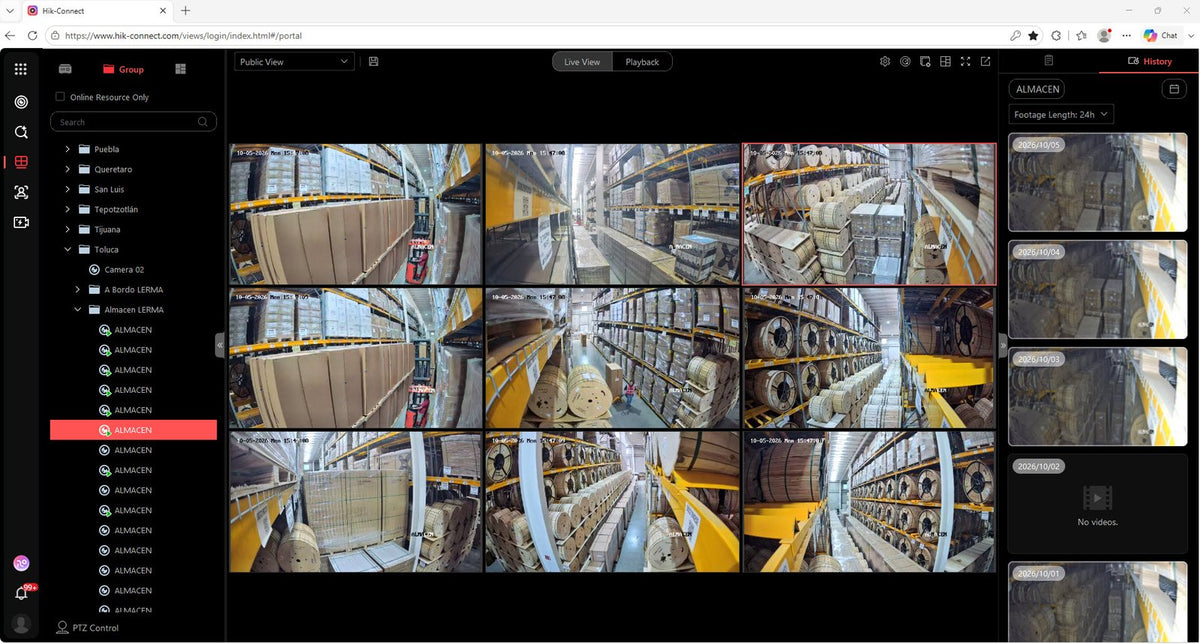Collapse the Toluca folder

[x=68, y=249]
